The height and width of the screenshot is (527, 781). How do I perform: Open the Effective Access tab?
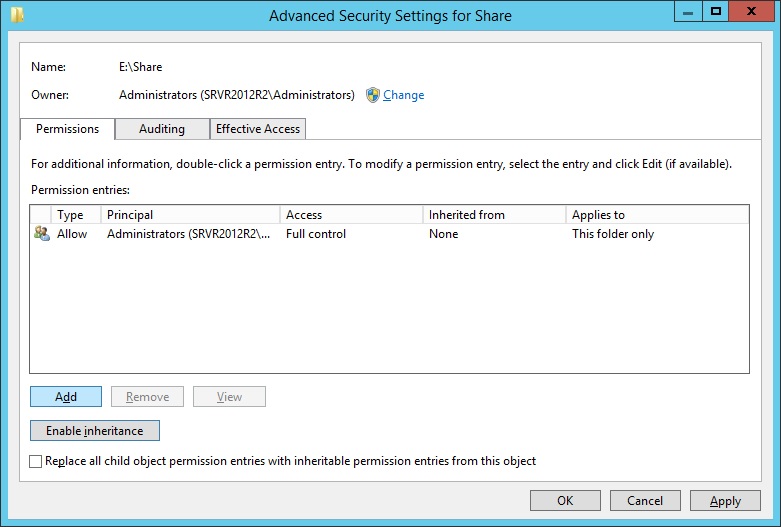pos(258,129)
